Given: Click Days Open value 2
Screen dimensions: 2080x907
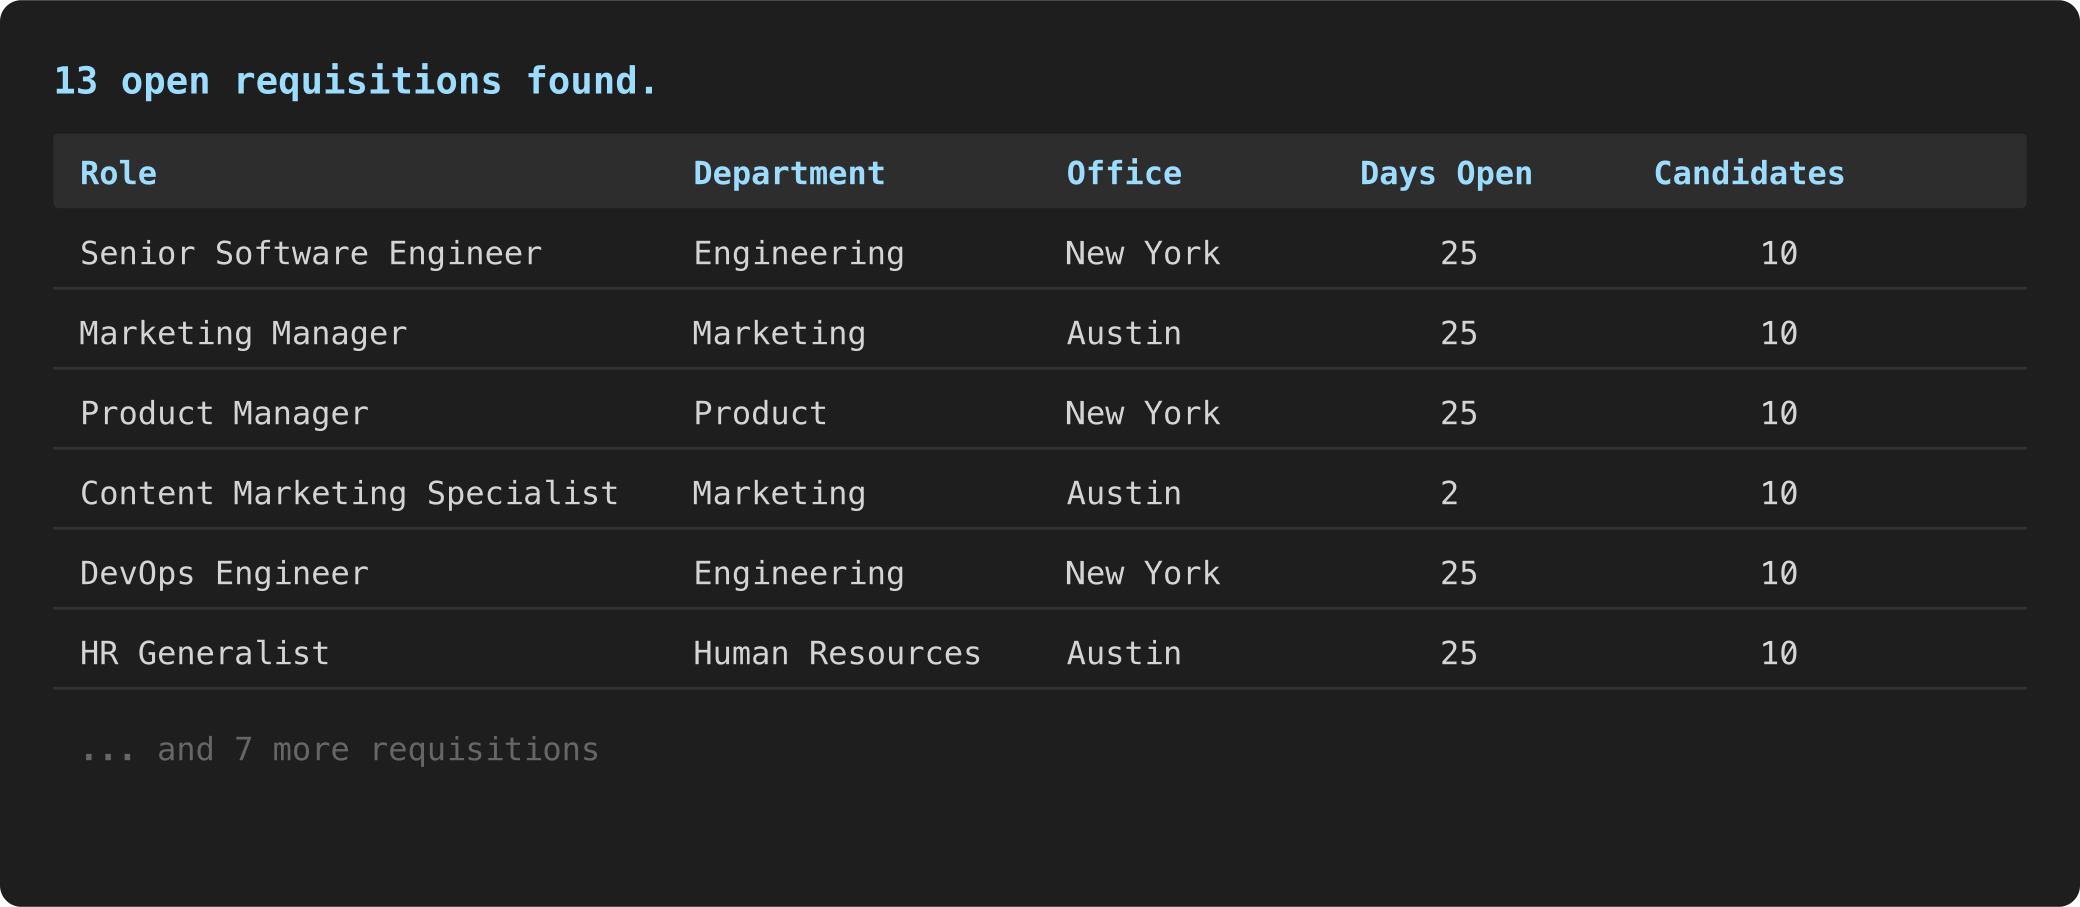Looking at the screenshot, I should 1449,493.
